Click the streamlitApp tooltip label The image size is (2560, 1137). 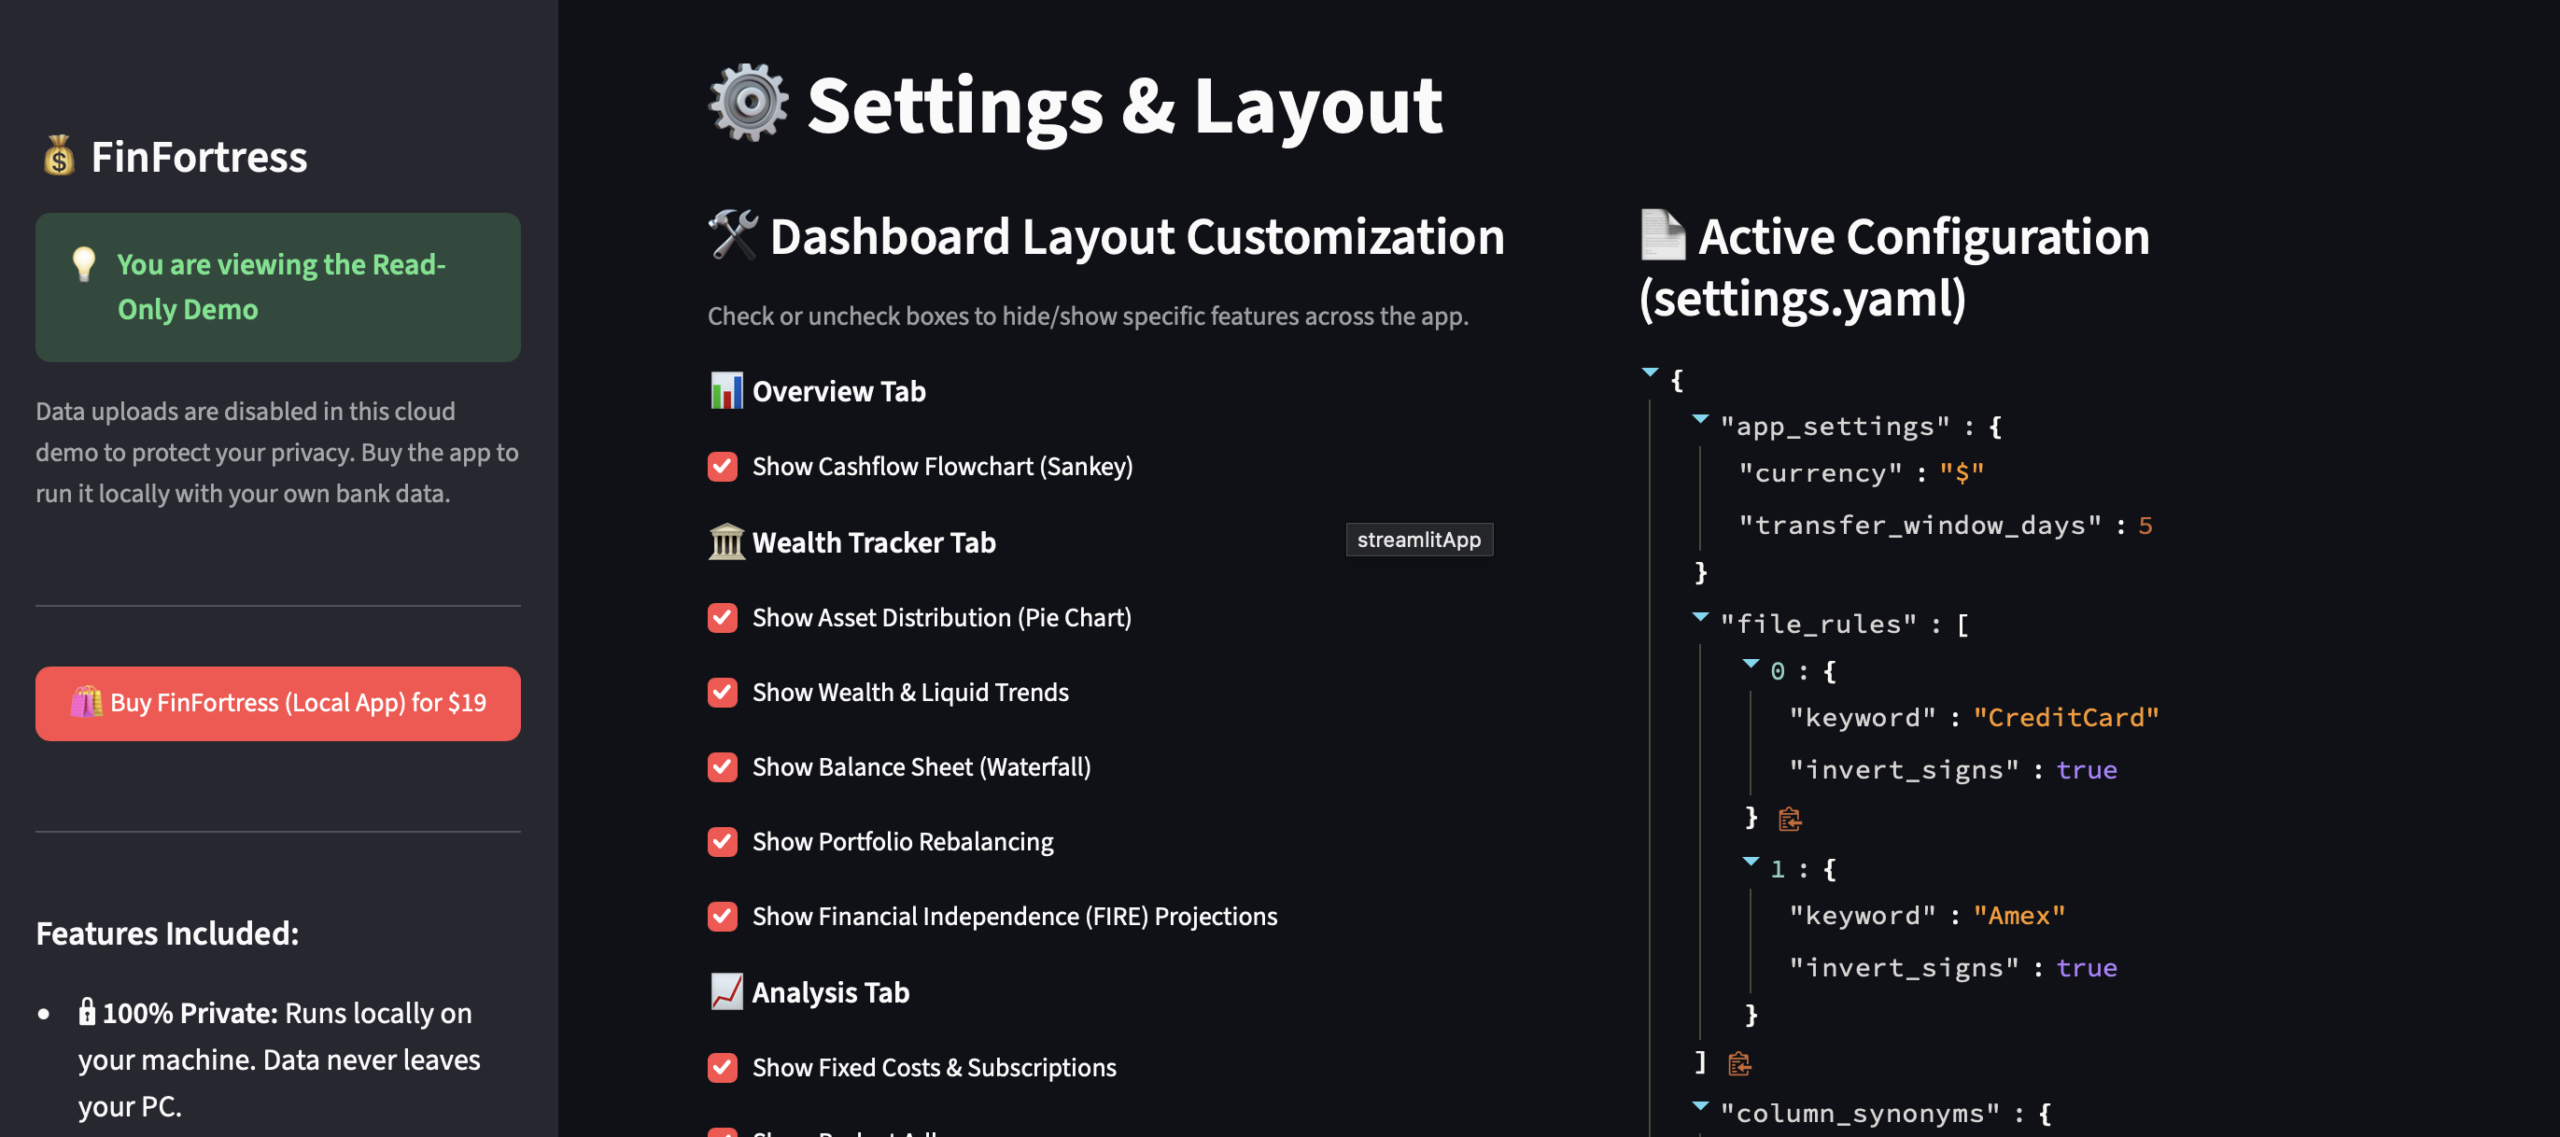click(x=1419, y=540)
